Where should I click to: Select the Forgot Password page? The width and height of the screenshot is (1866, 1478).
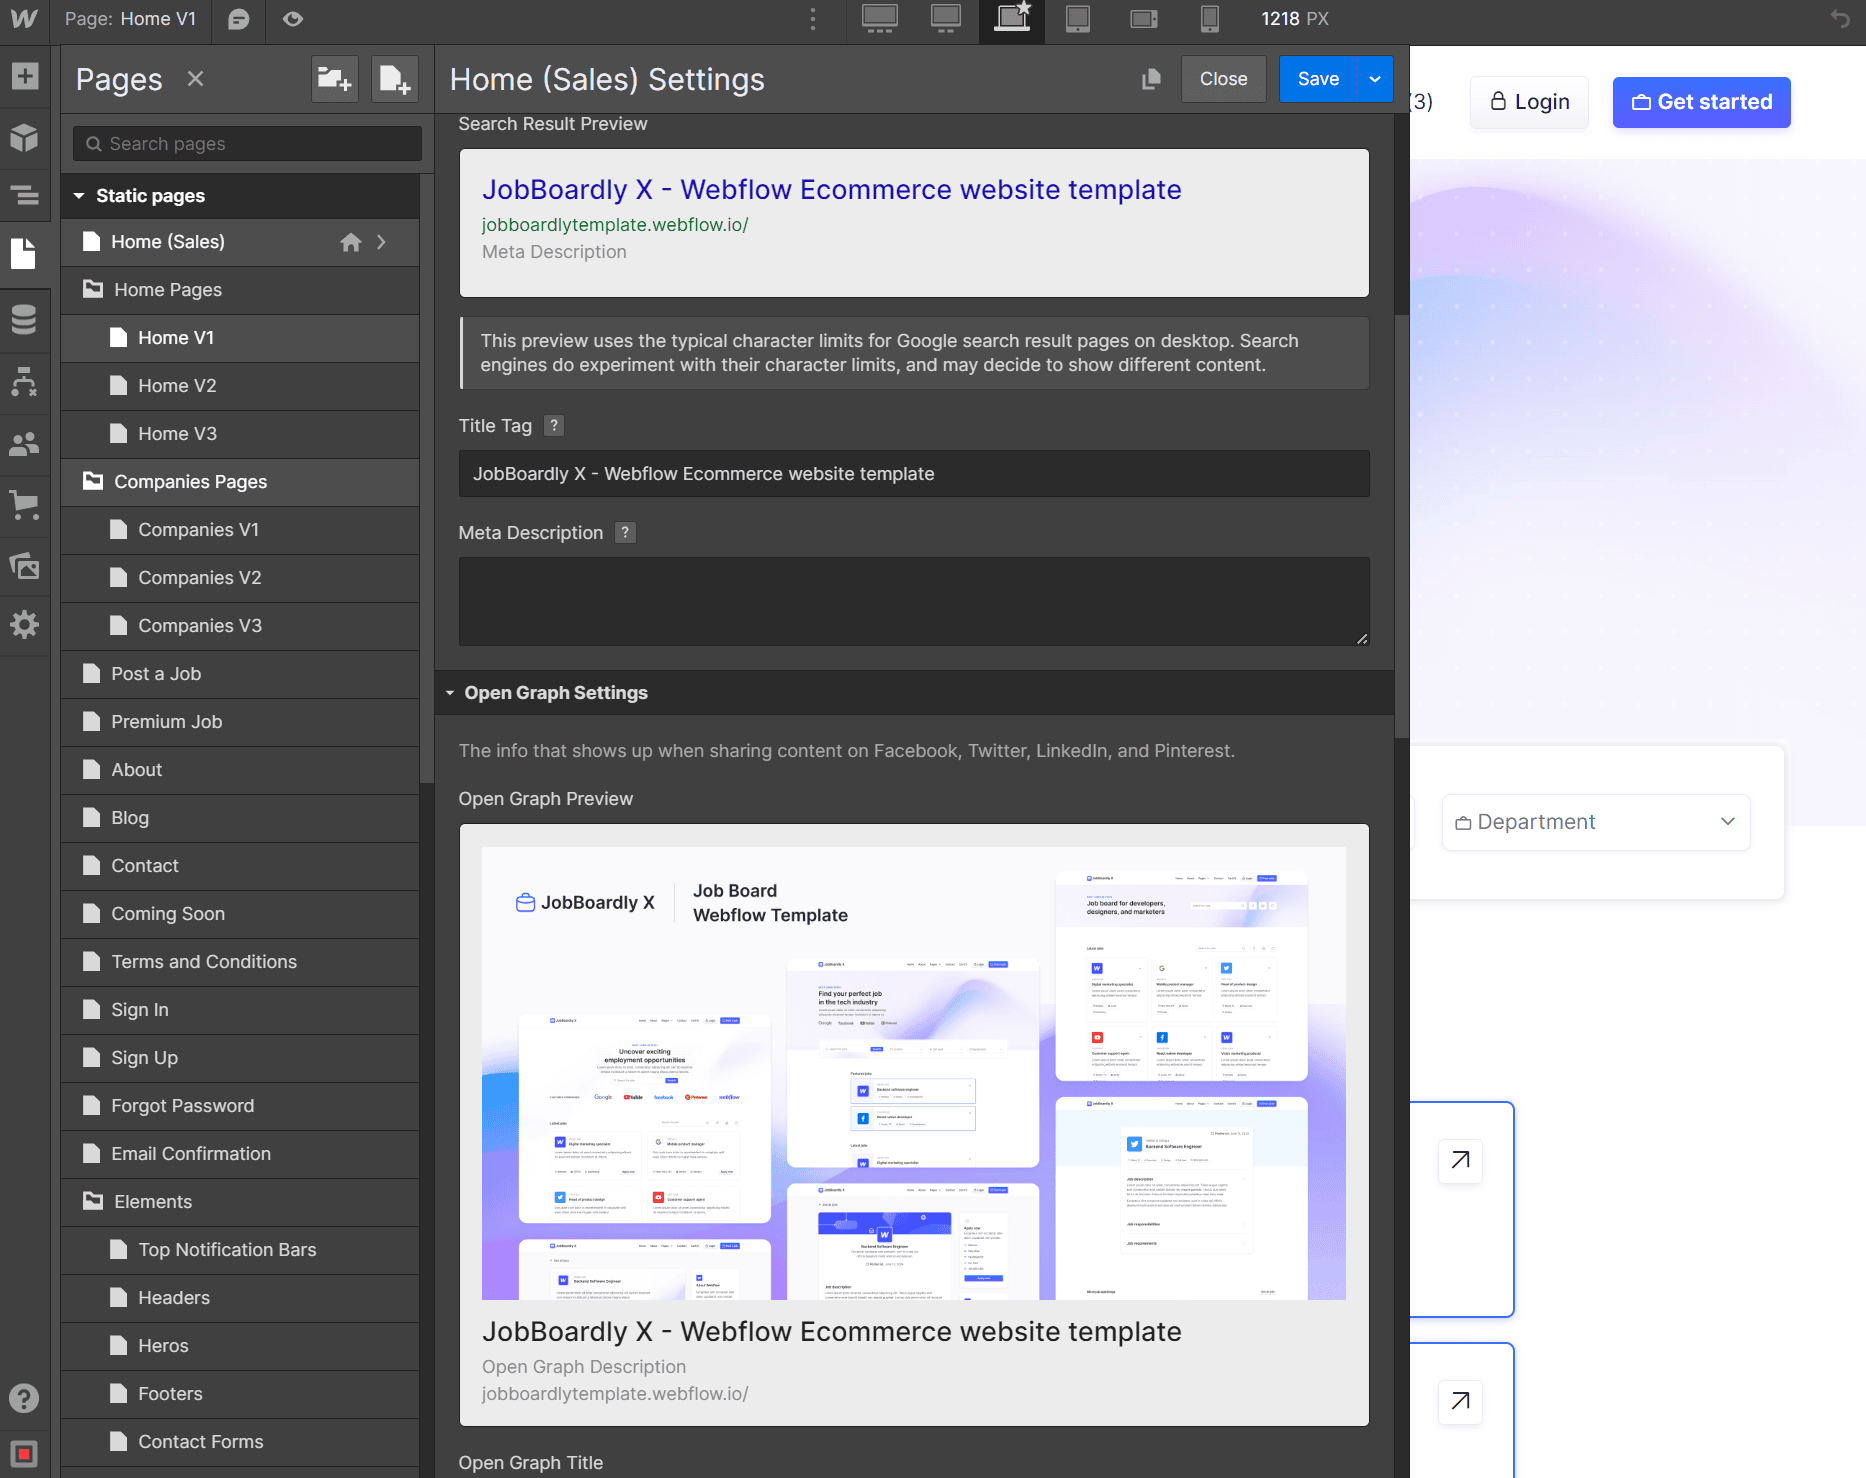pos(240,1106)
